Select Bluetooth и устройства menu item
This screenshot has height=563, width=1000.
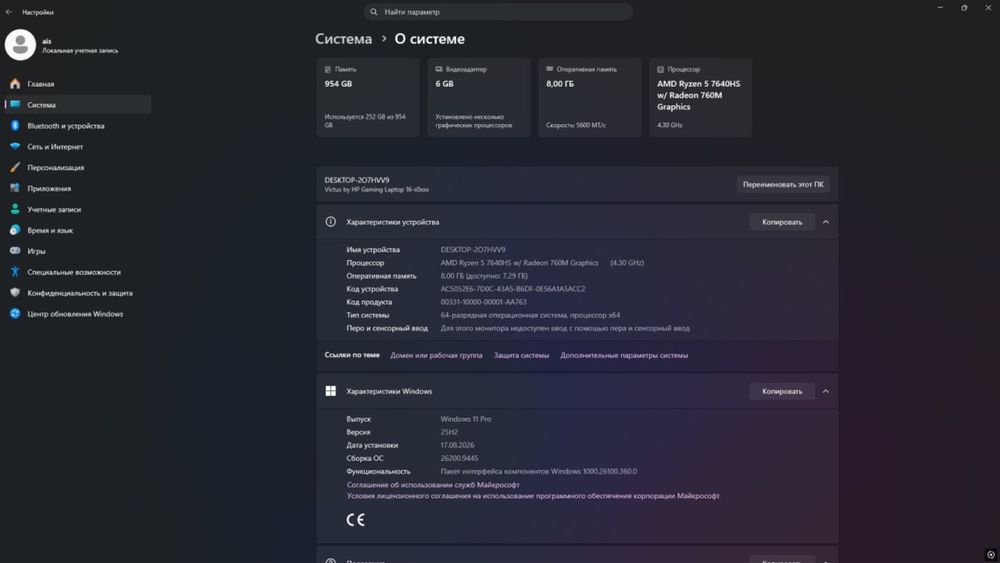click(x=78, y=126)
